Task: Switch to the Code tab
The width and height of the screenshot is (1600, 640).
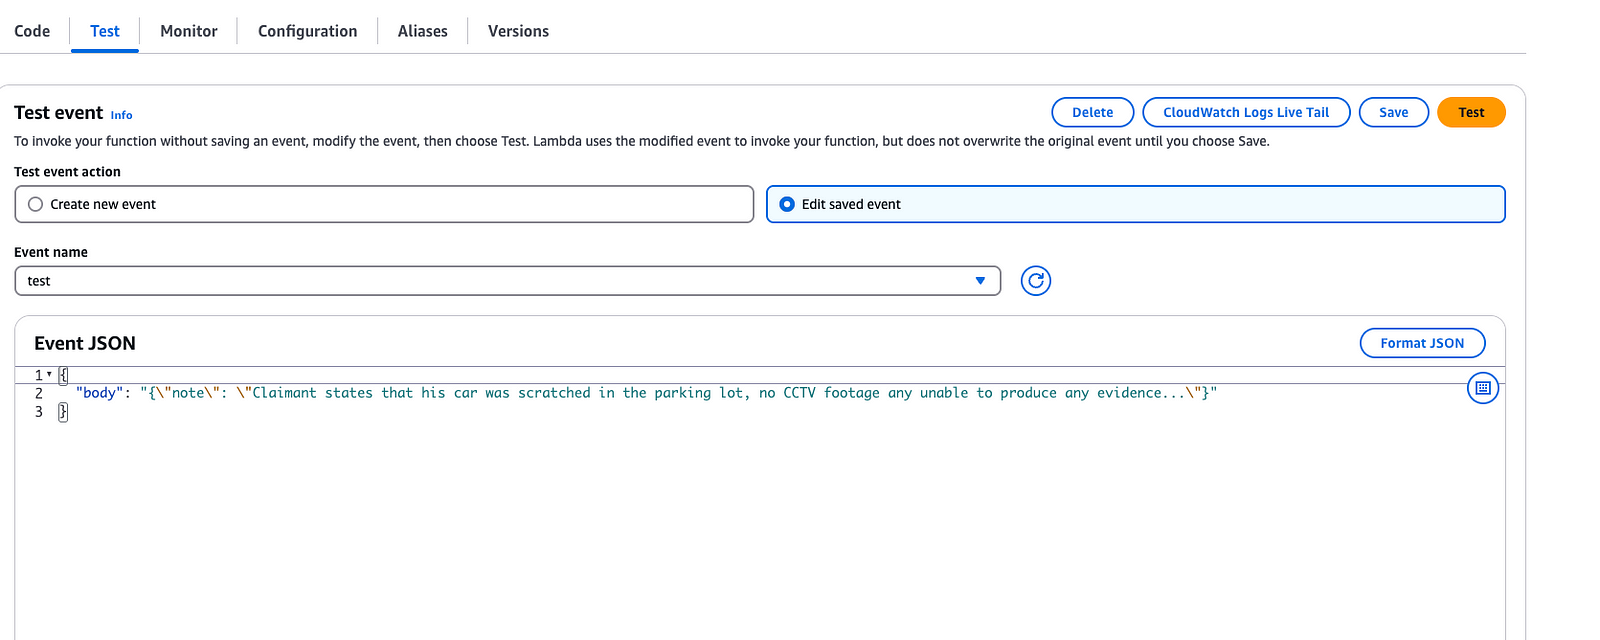Action: click(x=32, y=31)
